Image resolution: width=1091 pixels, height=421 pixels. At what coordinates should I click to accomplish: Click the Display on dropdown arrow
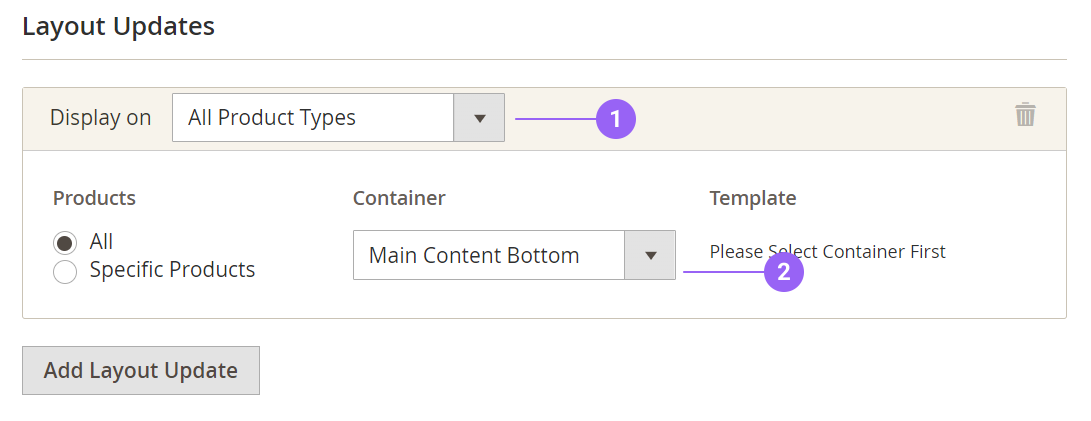click(x=479, y=118)
